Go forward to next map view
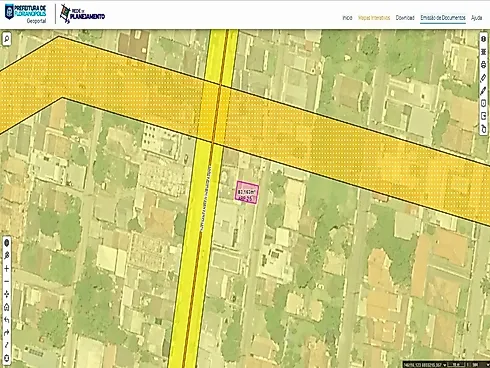This screenshot has height=368, width=490. (x=7, y=333)
